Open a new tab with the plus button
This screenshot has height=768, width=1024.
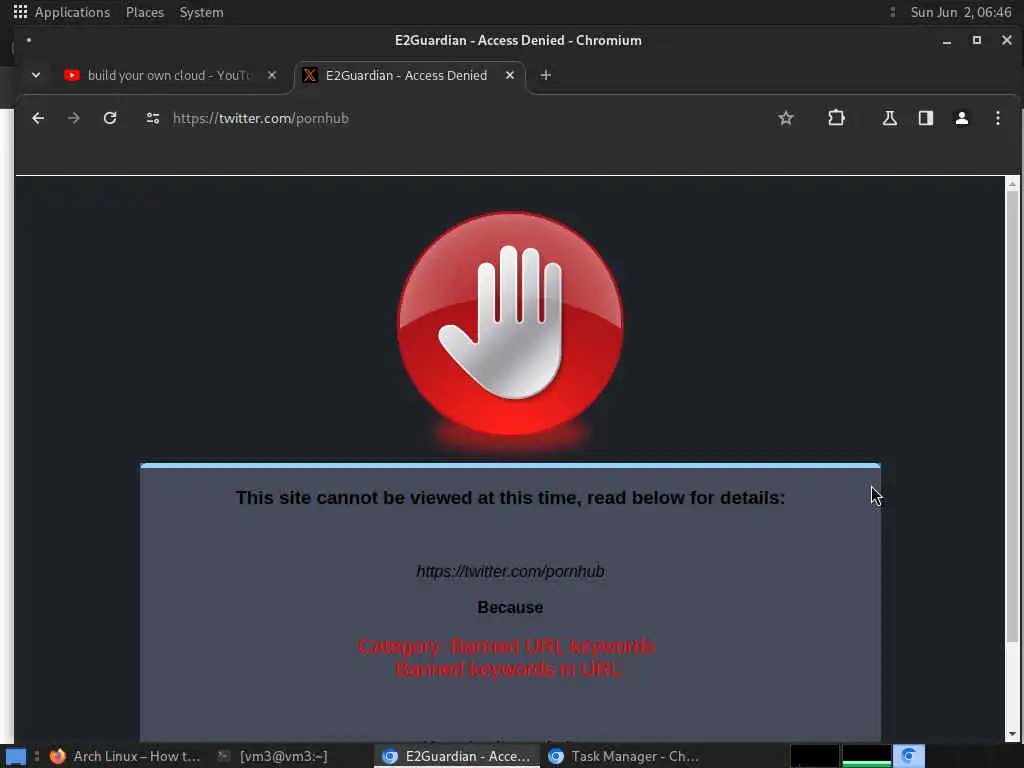(546, 75)
